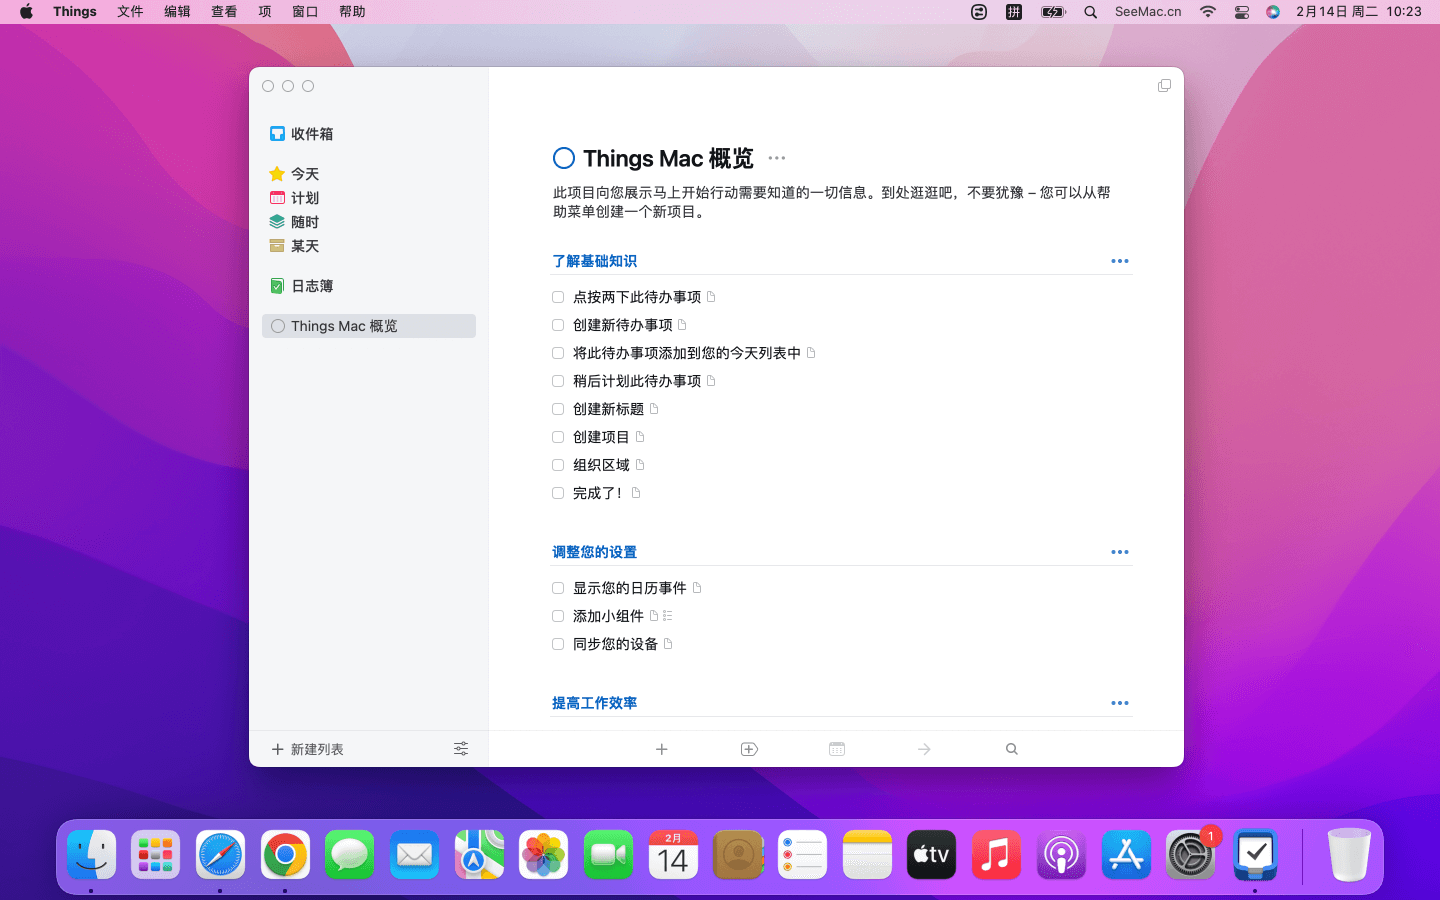The height and width of the screenshot is (900, 1440).
Task: Check off 创建新标题
Action: pos(558,409)
